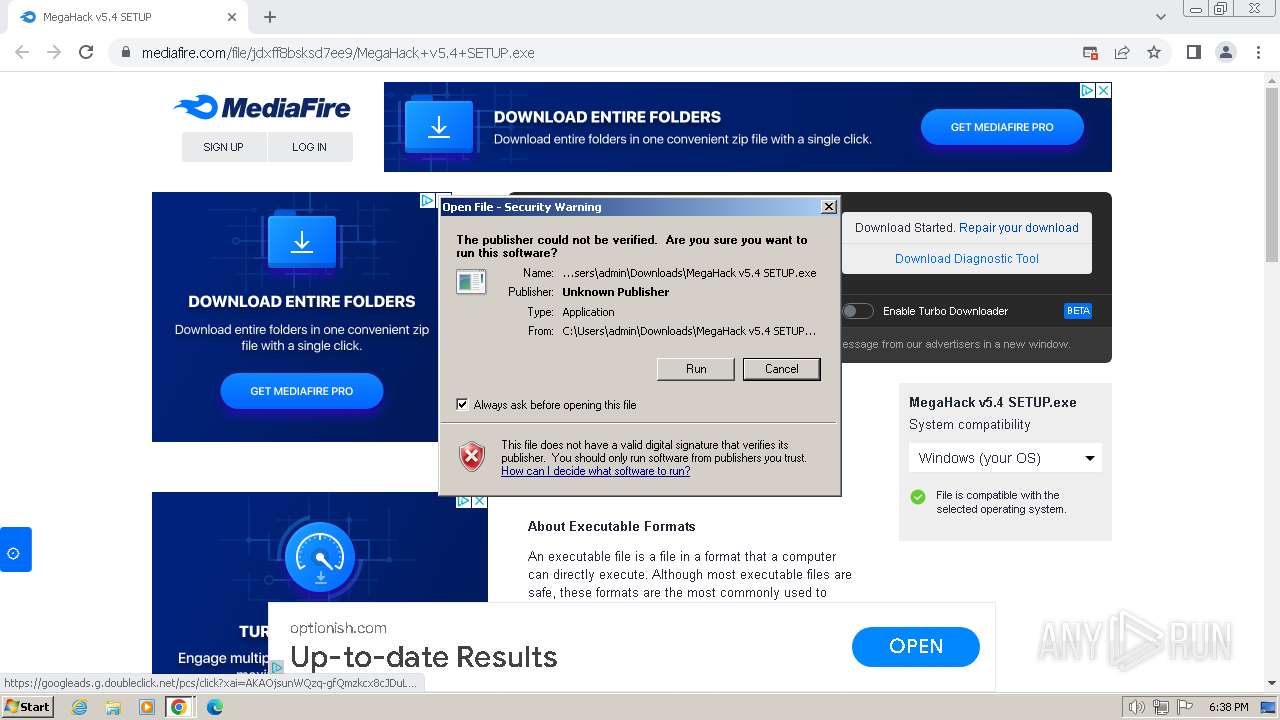Click the MegaHack v5.4 SETUP.exe filename text

pos(993,402)
